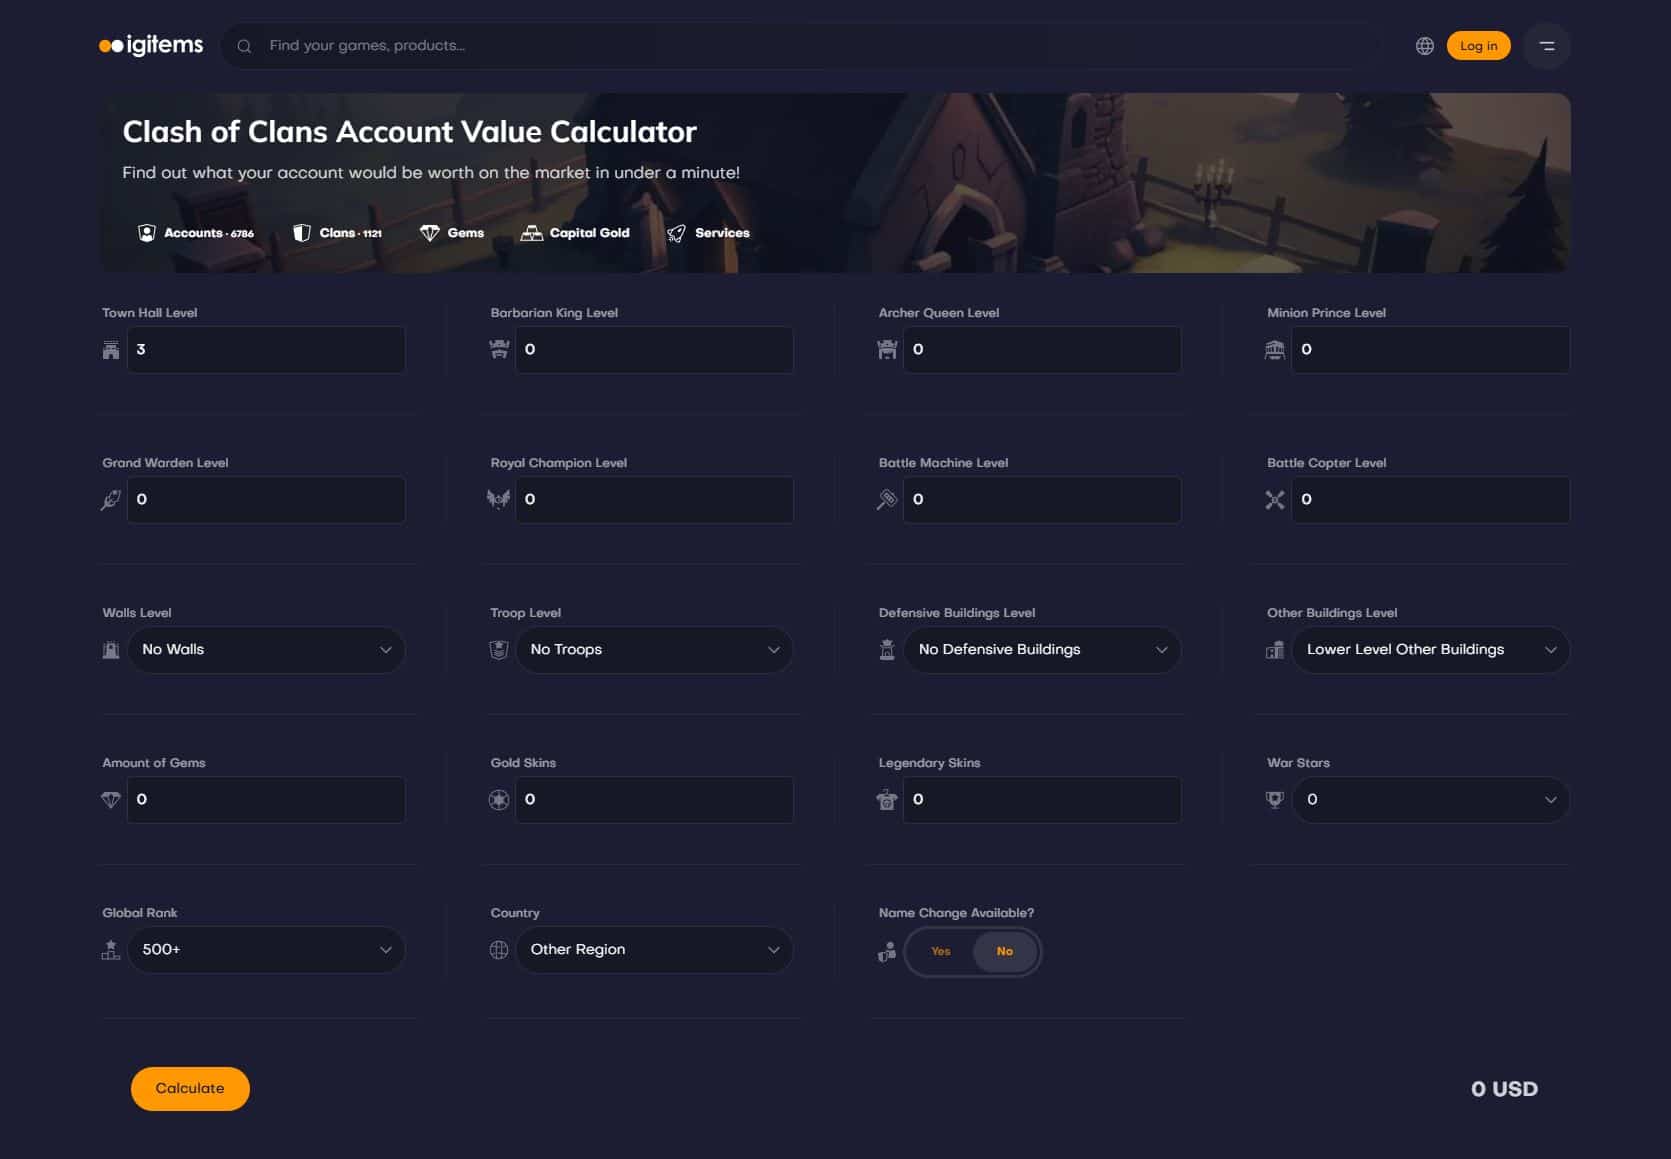This screenshot has height=1159, width=1671.
Task: Expand the War Stars dropdown
Action: pos(1430,800)
